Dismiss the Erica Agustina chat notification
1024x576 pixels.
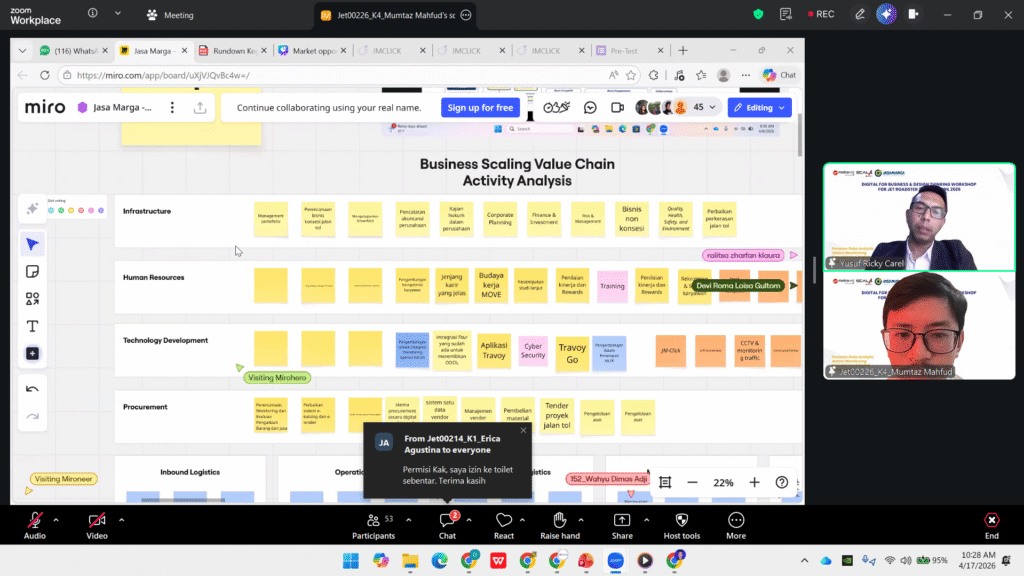tap(523, 430)
